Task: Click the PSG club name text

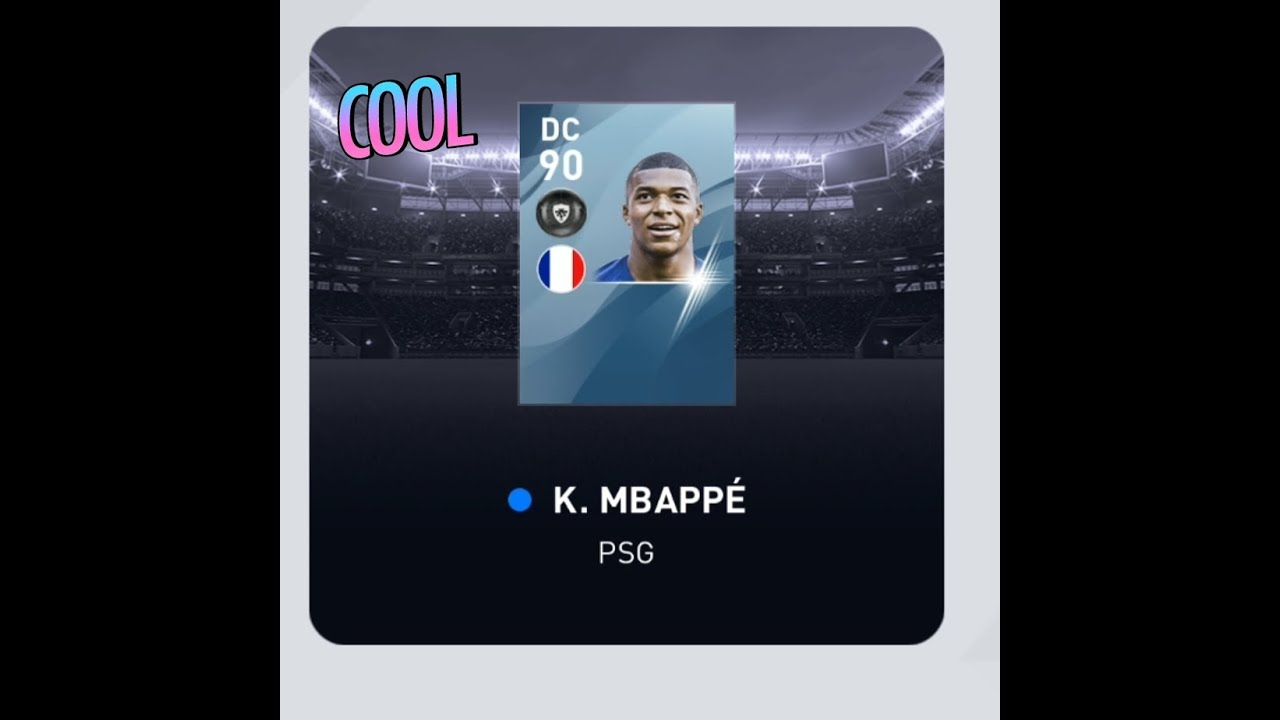Action: click(x=626, y=553)
